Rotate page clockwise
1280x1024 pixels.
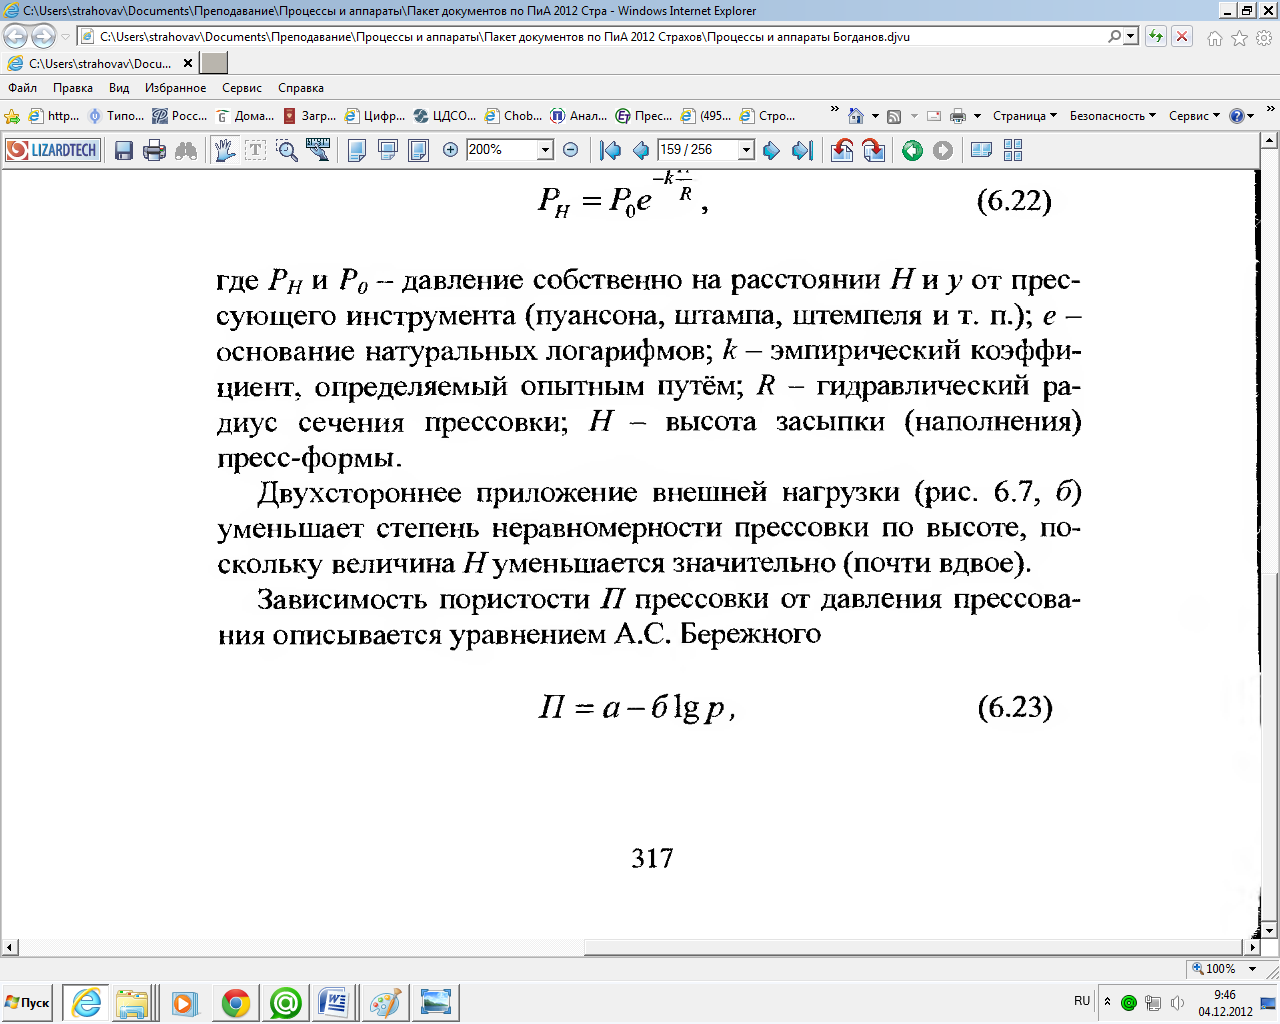pyautogui.click(x=873, y=150)
